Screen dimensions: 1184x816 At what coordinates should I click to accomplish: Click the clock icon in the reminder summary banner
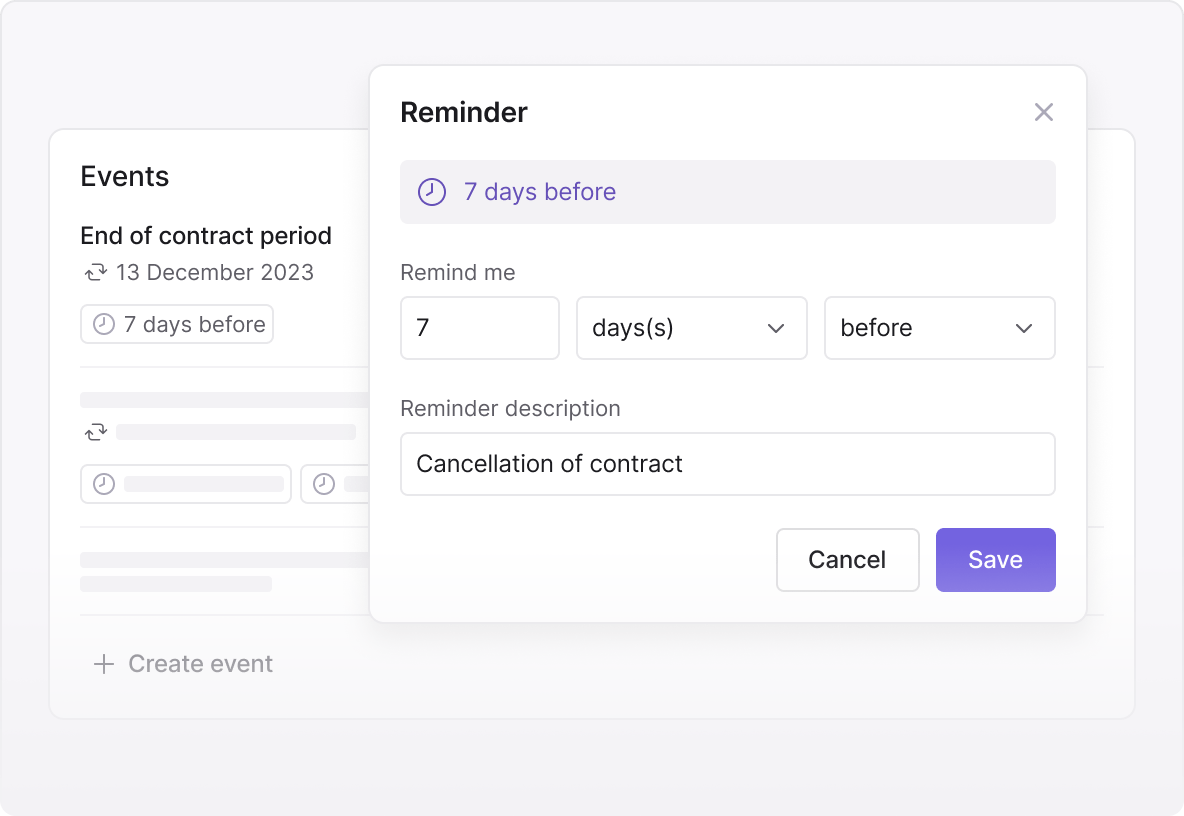point(431,192)
